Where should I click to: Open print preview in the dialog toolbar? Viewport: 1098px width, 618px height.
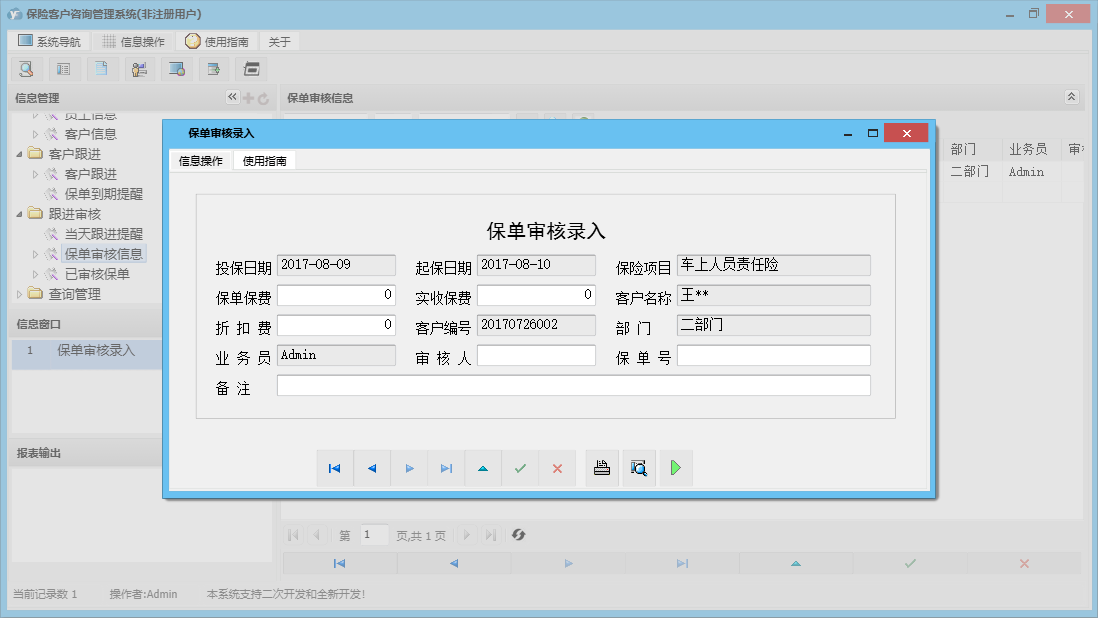click(x=638, y=468)
